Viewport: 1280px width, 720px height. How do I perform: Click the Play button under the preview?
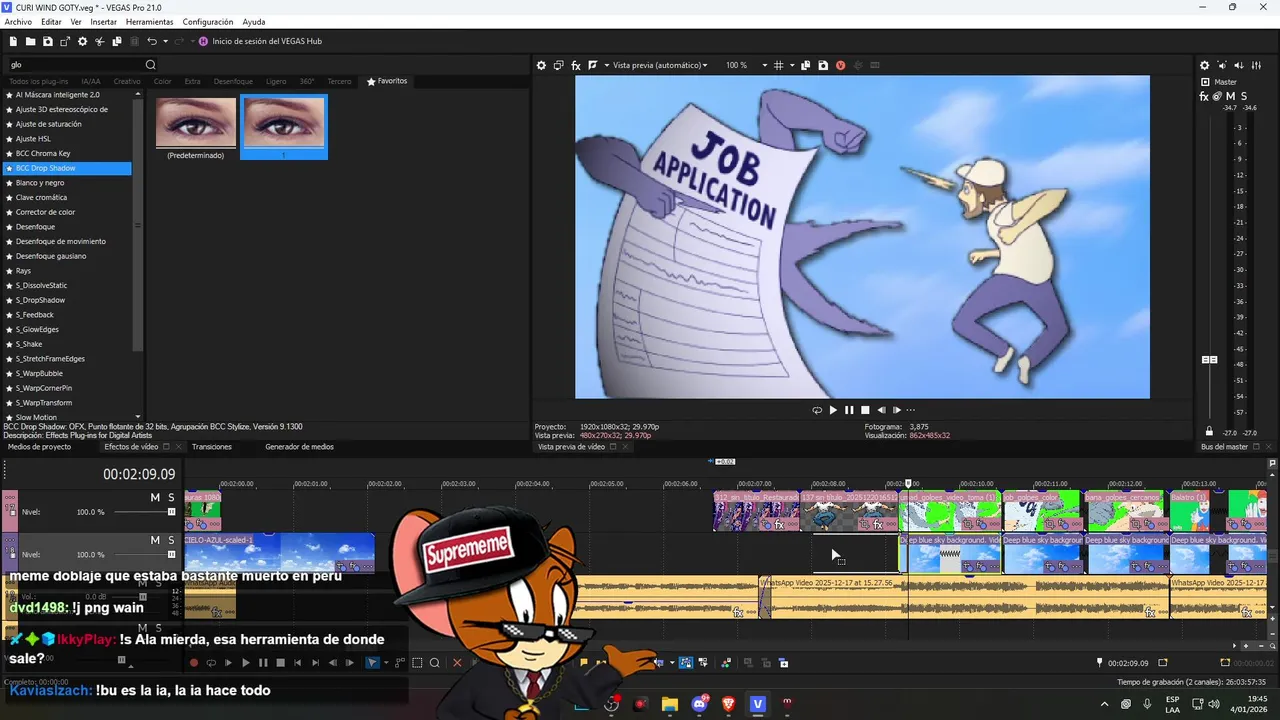point(833,410)
